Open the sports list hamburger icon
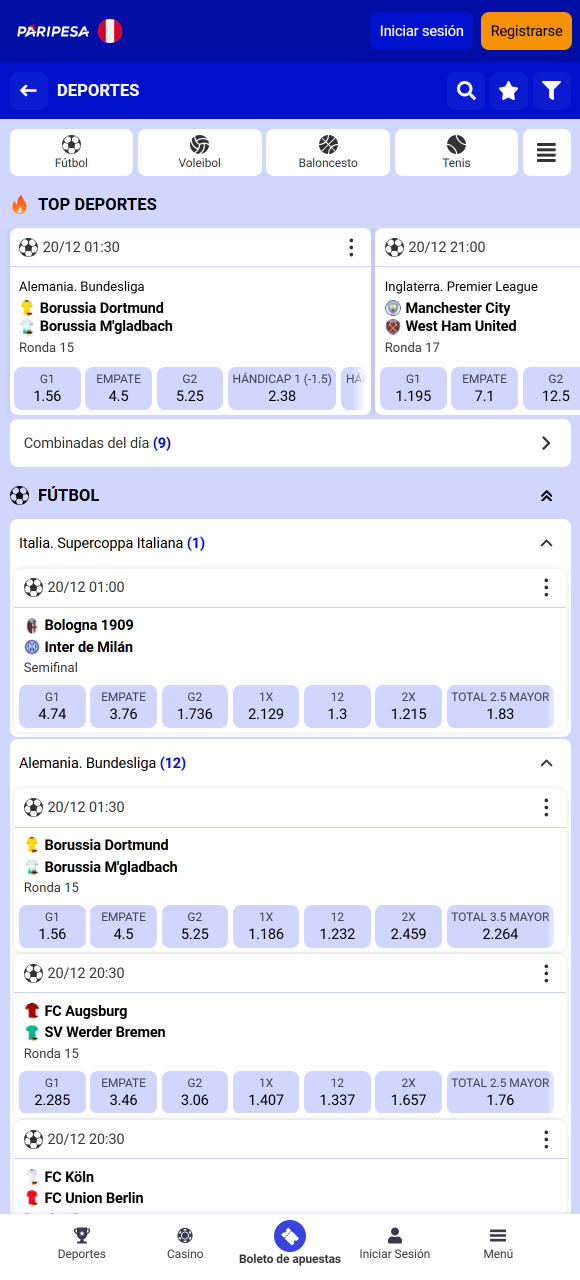This screenshot has width=580, height=1280. pos(546,152)
